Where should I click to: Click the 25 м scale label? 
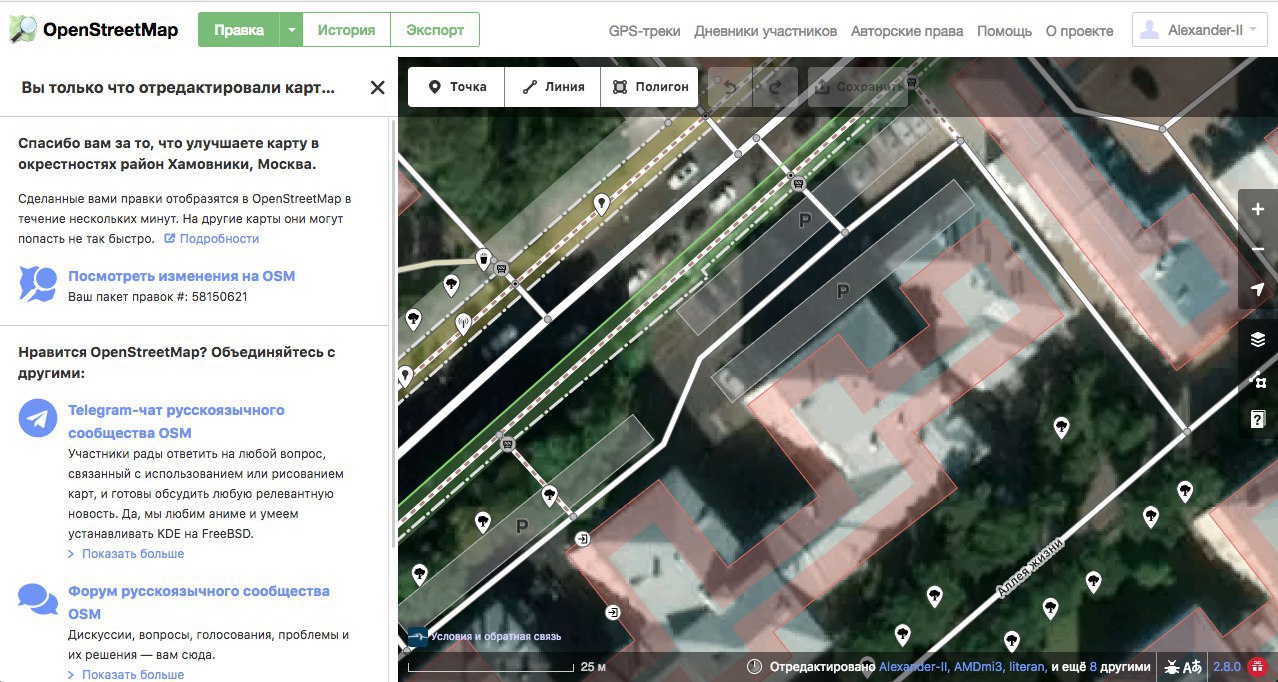click(x=594, y=667)
